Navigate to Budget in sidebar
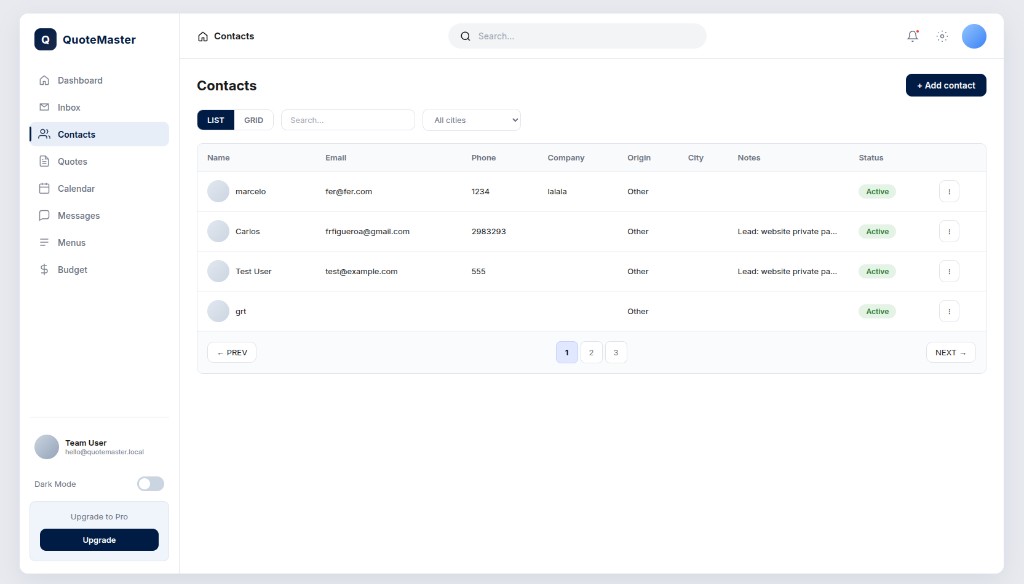1024x584 pixels. click(x=72, y=269)
